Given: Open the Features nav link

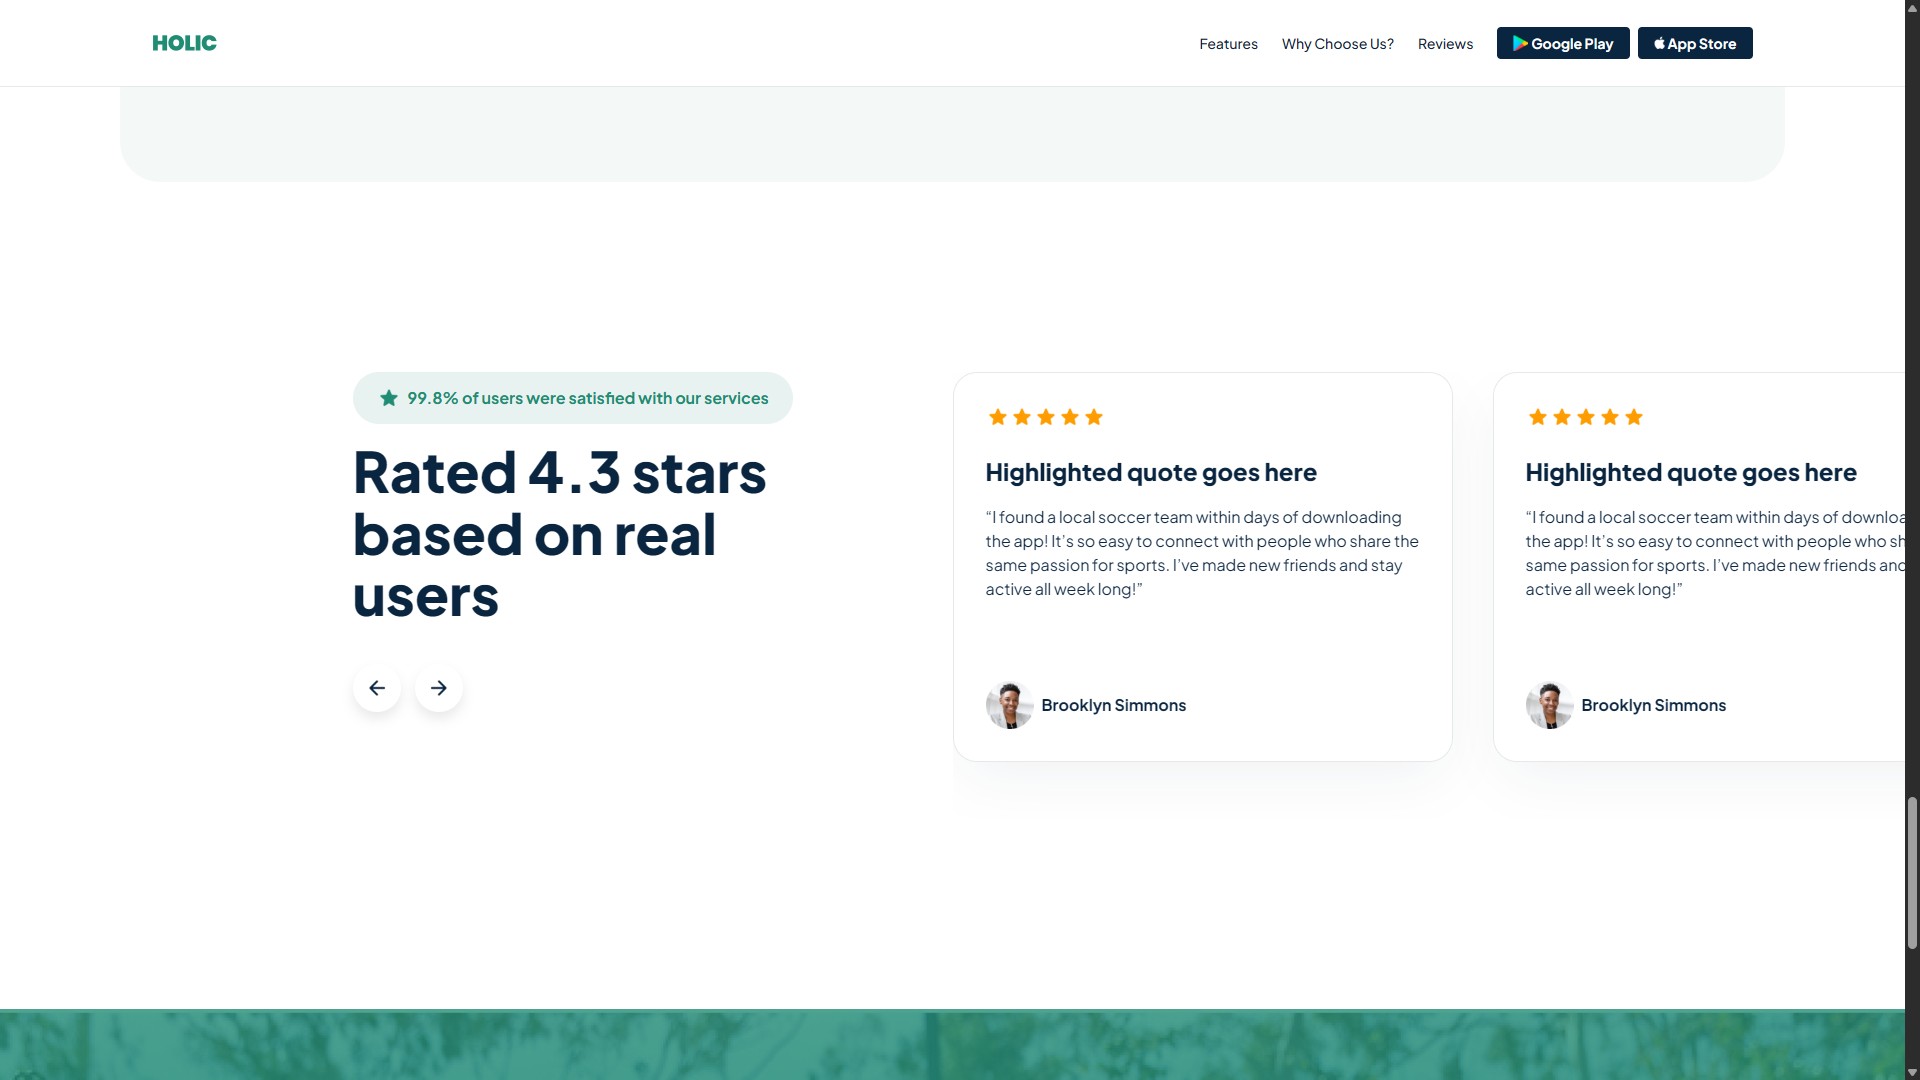Looking at the screenshot, I should [x=1228, y=44].
